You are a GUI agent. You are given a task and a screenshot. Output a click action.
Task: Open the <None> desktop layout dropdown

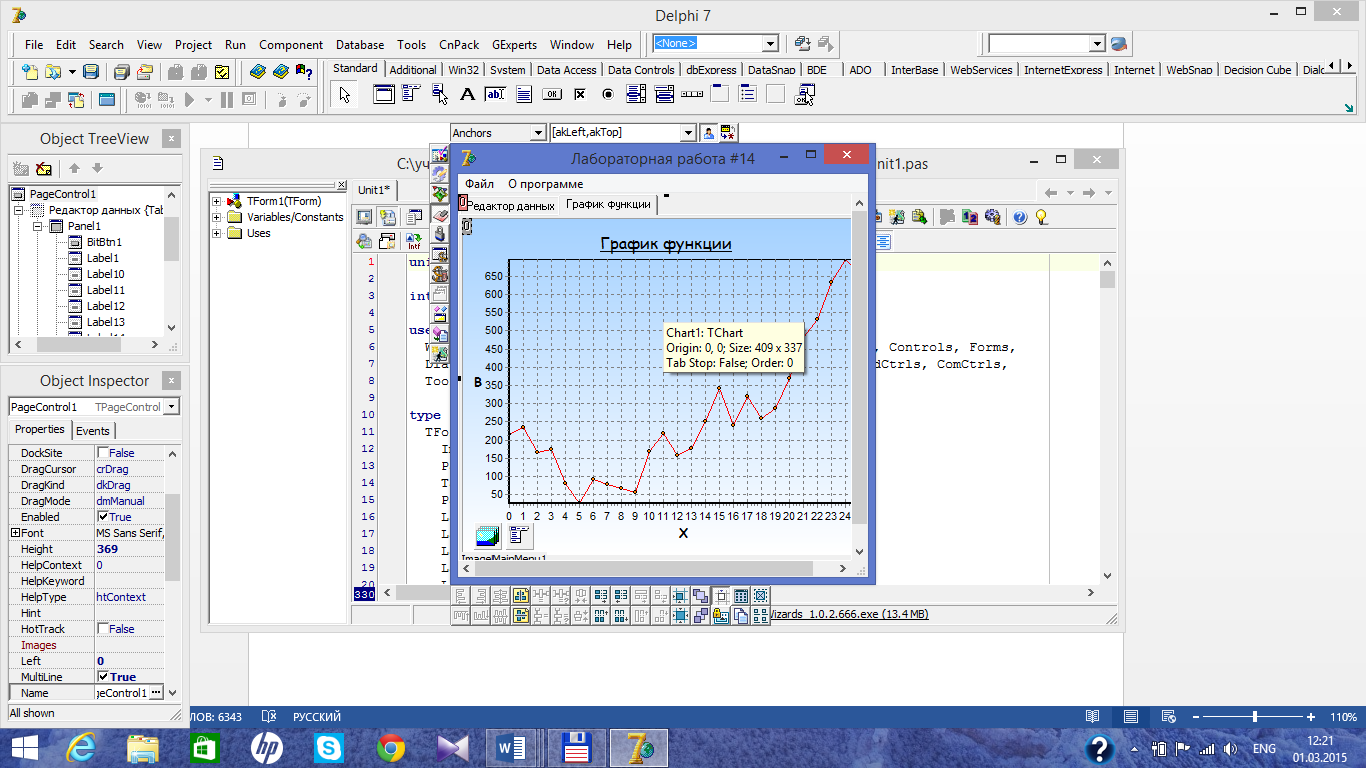coord(770,43)
